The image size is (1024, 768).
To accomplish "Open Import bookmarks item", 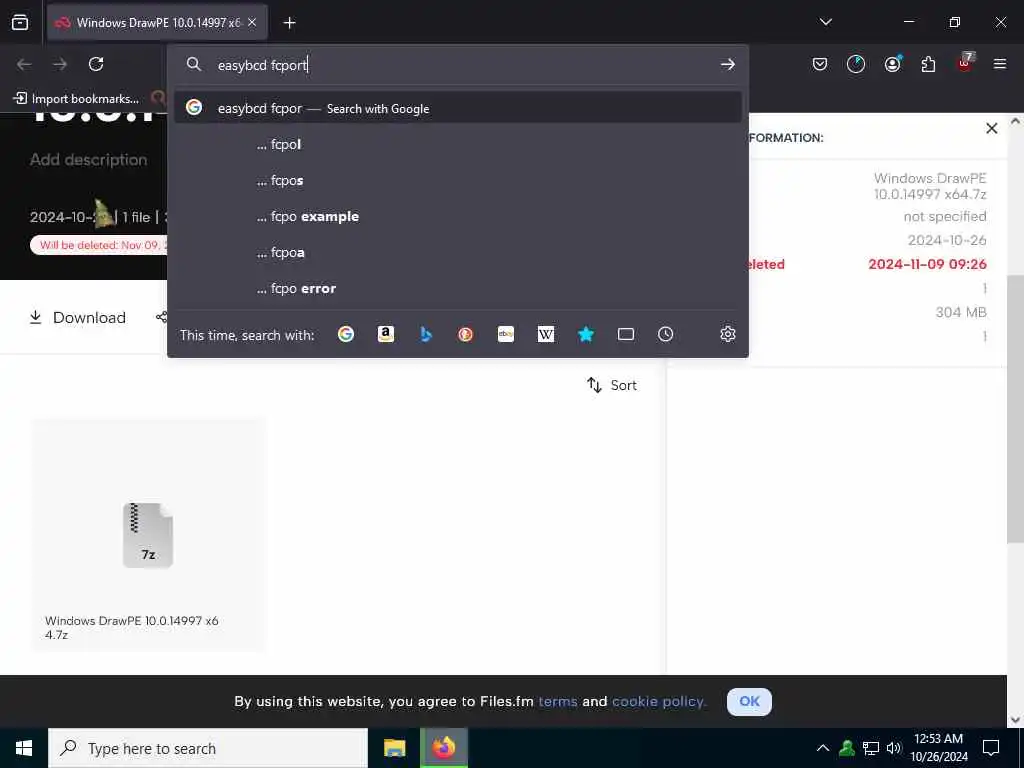I will (77, 99).
